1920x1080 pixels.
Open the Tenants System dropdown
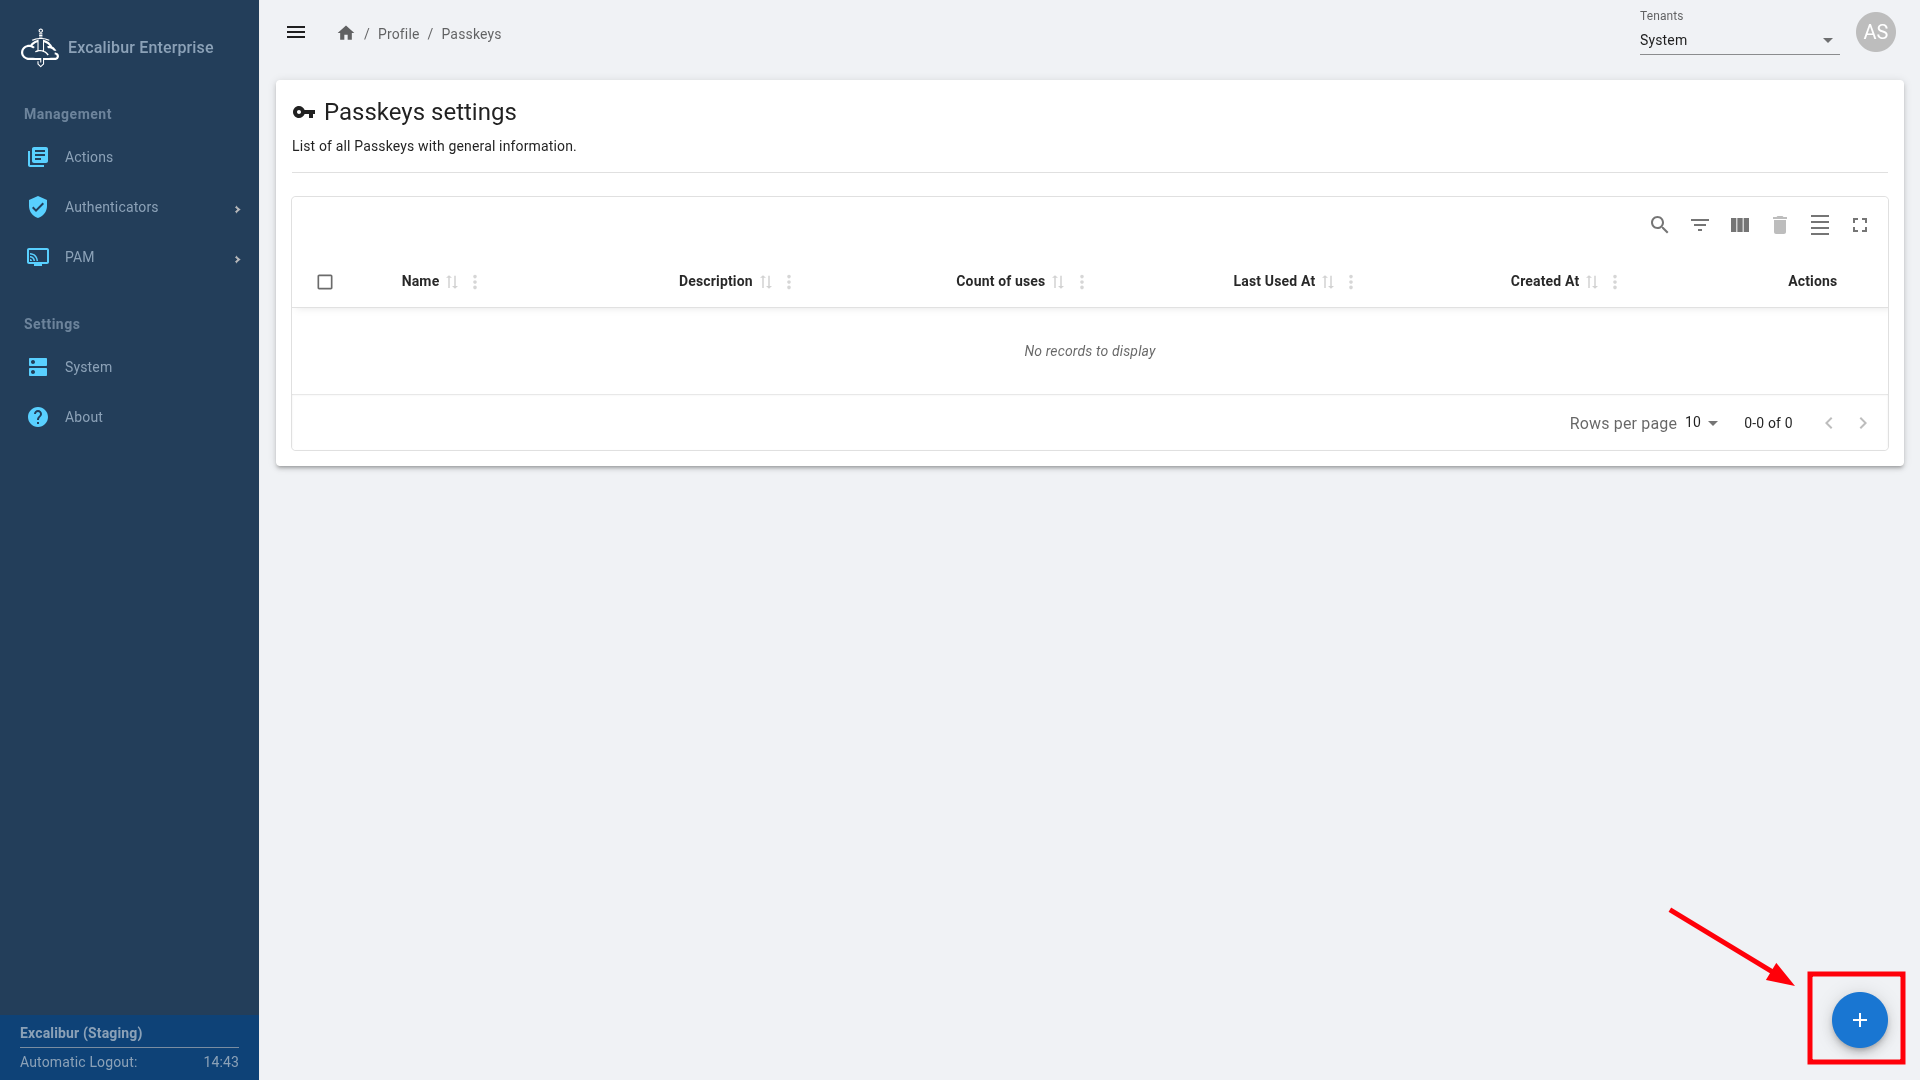tap(1738, 40)
